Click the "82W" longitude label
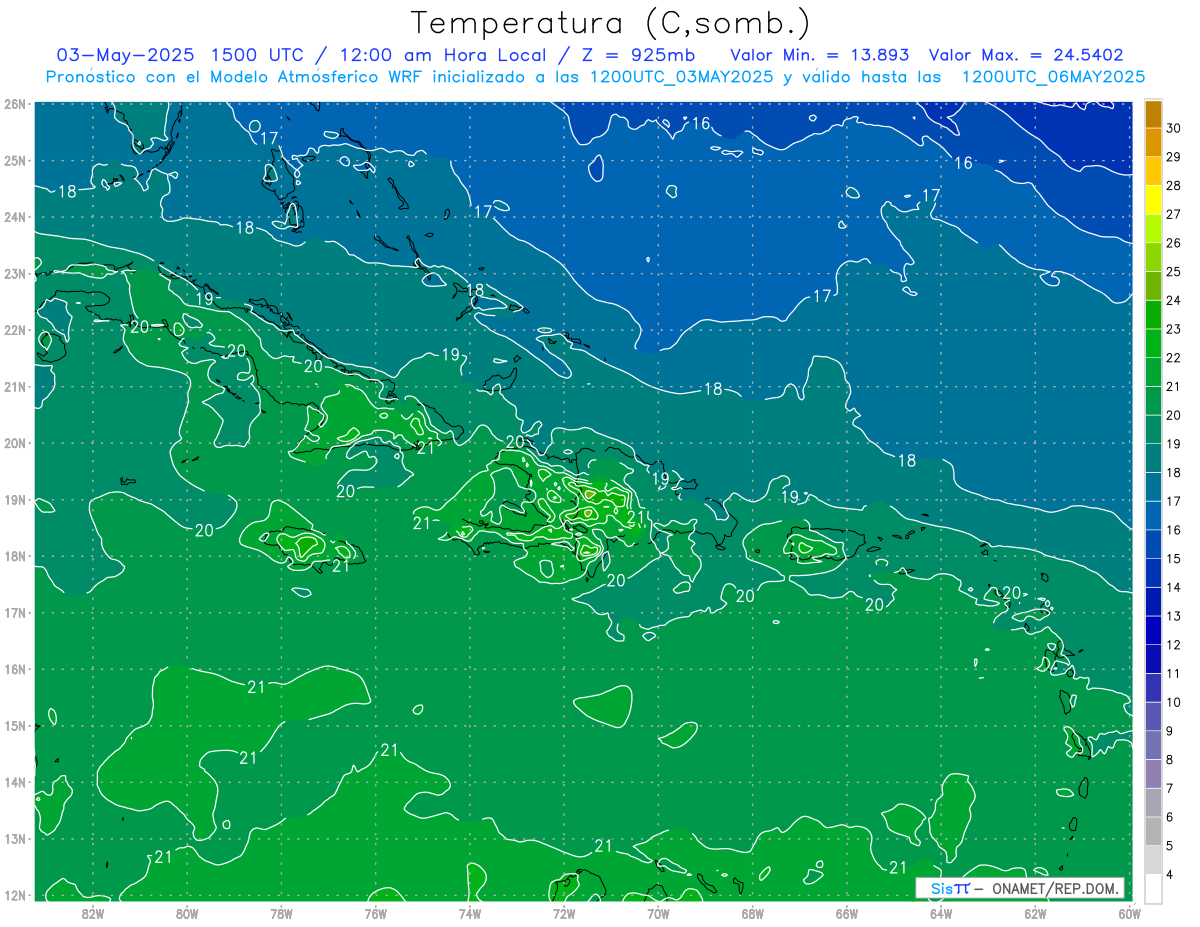This screenshot has width=1200, height=927. (93, 913)
